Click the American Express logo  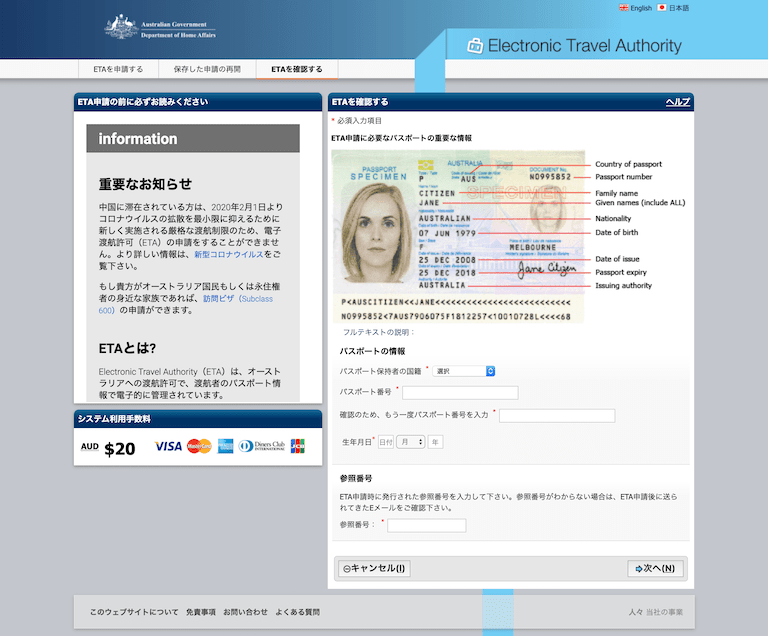coord(226,446)
